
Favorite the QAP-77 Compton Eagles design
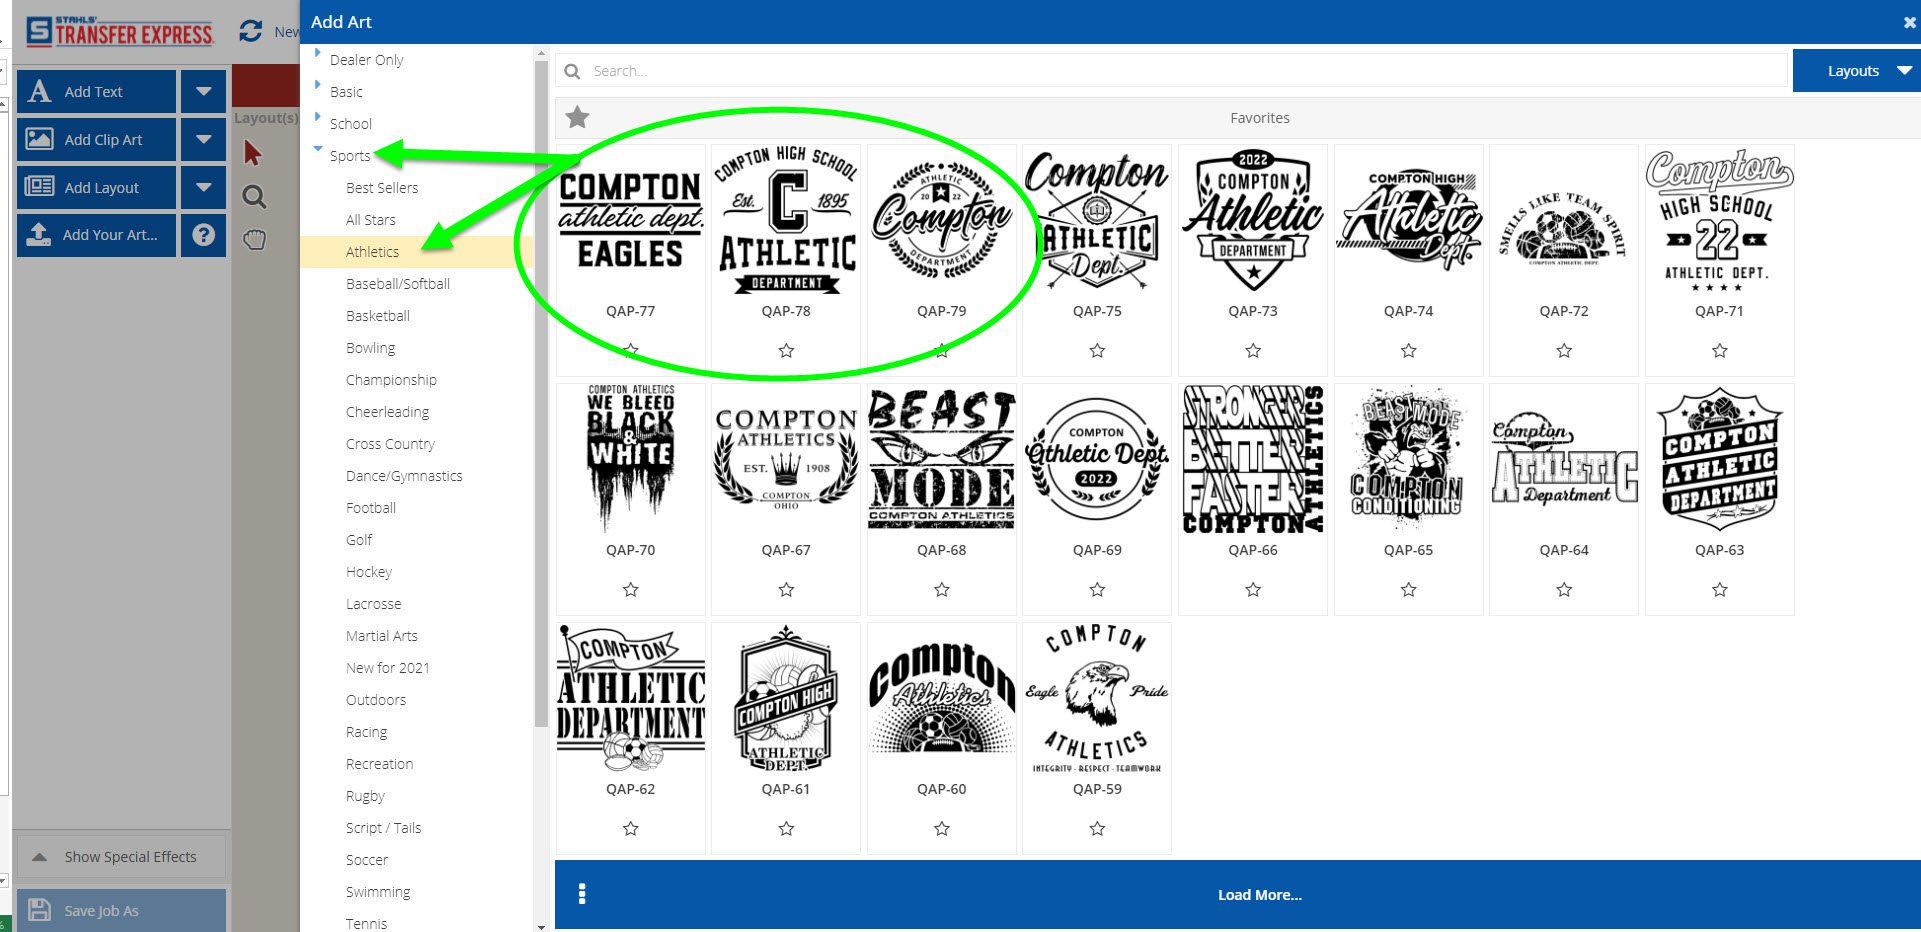(630, 350)
